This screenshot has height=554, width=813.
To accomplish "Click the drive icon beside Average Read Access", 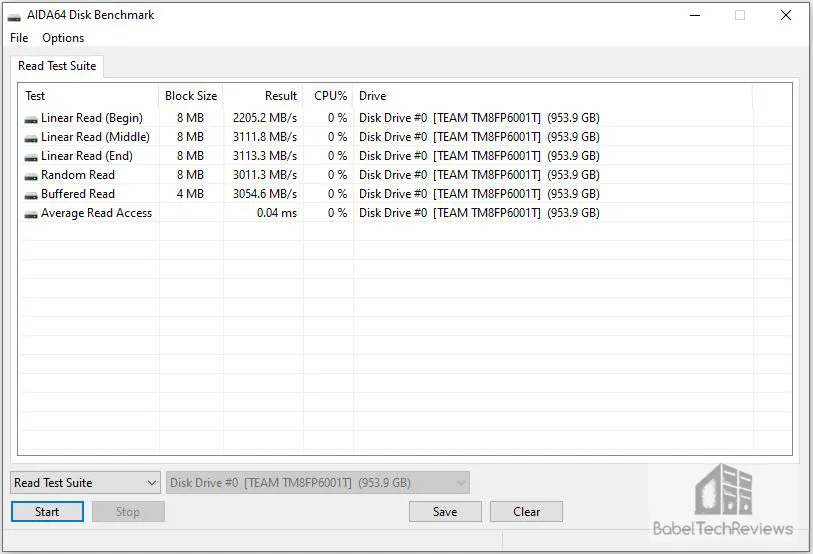I will pos(31,214).
